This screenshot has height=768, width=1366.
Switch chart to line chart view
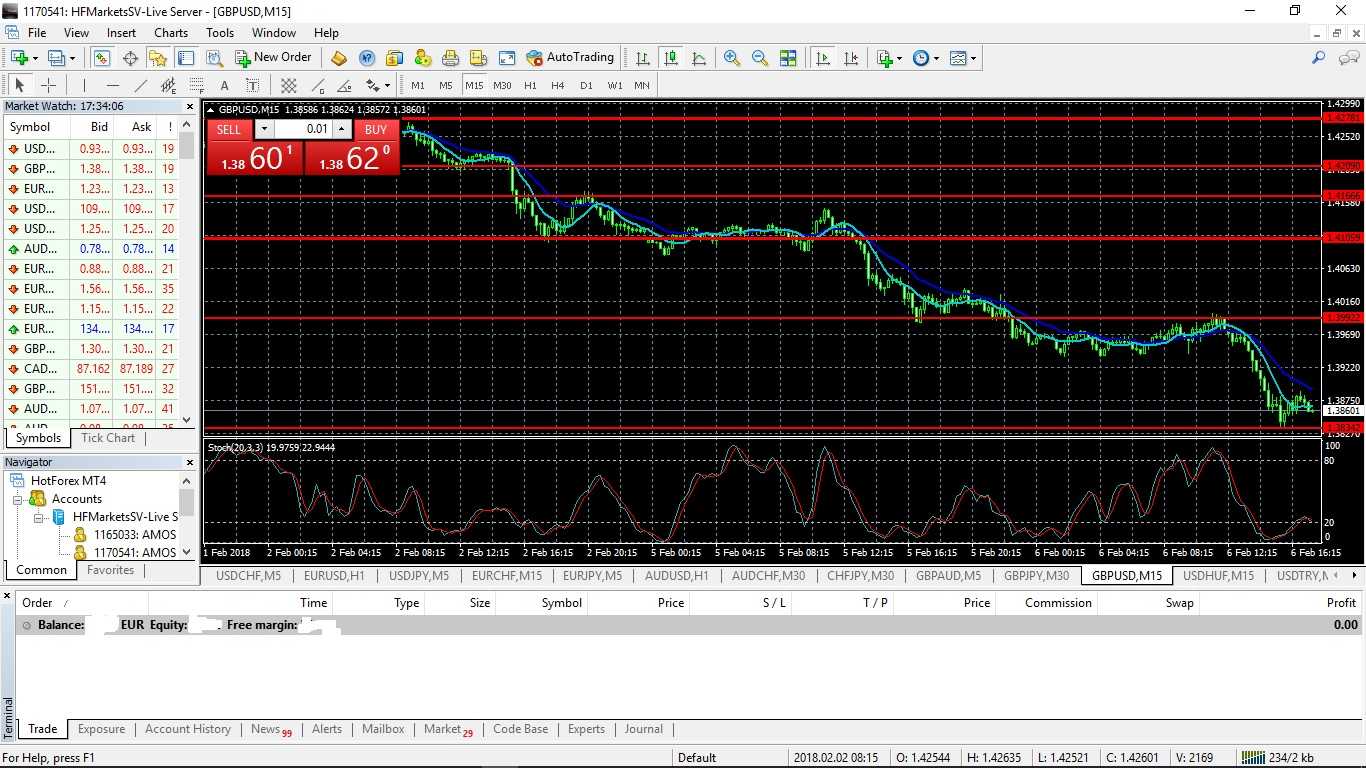(699, 58)
